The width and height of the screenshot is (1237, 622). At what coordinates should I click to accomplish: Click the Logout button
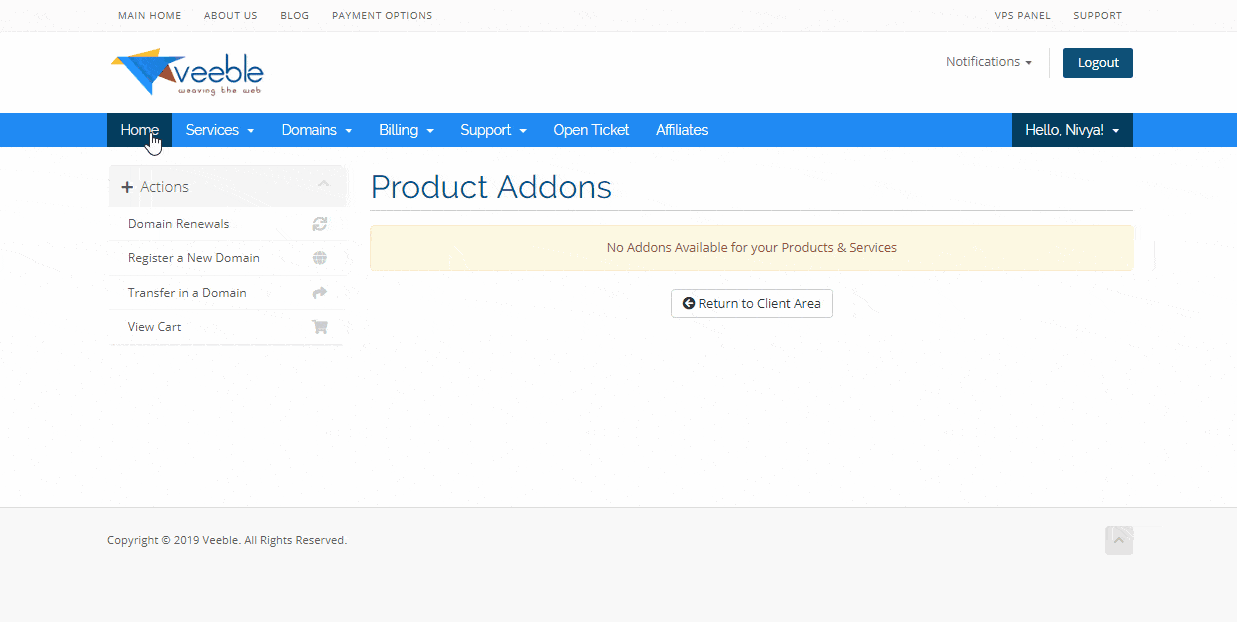click(1098, 63)
